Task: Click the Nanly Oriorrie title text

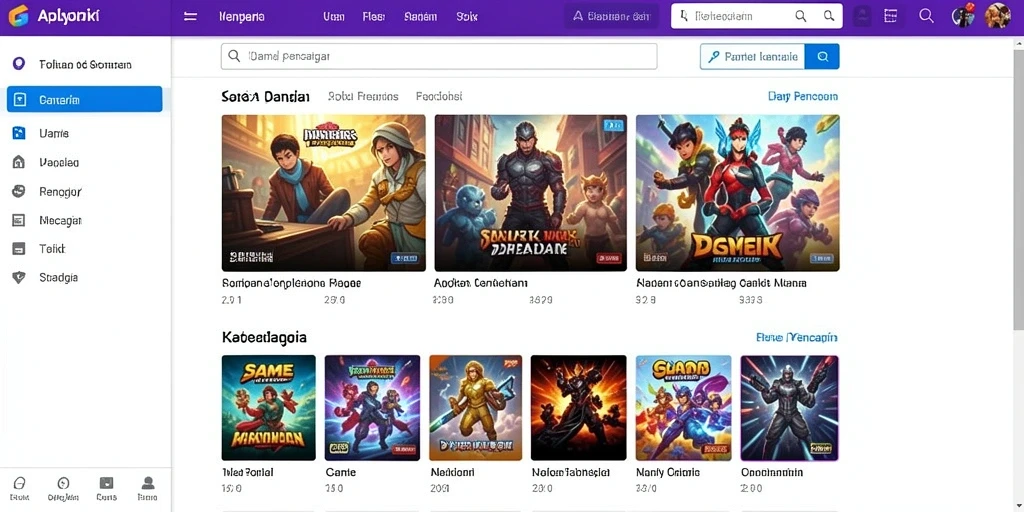Action: click(668, 472)
